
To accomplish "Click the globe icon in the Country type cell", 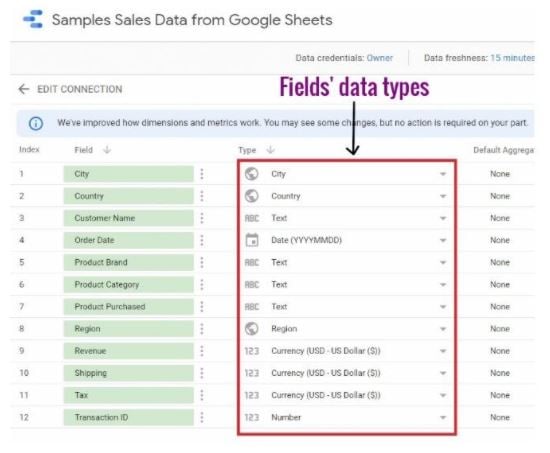I will pos(251,196).
